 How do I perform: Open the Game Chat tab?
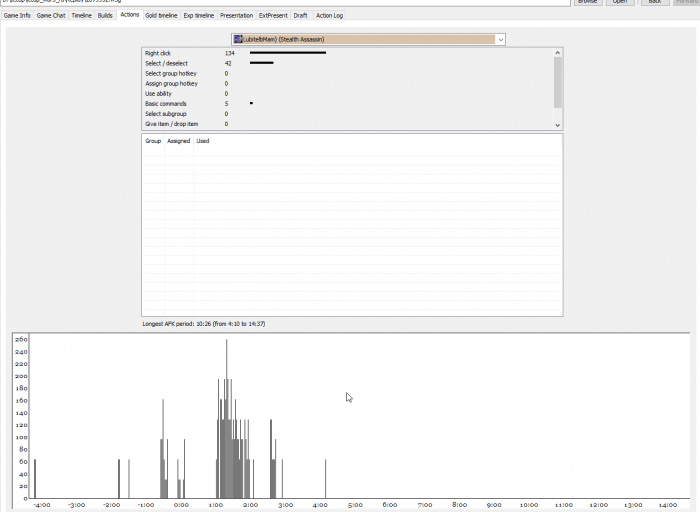click(x=51, y=16)
